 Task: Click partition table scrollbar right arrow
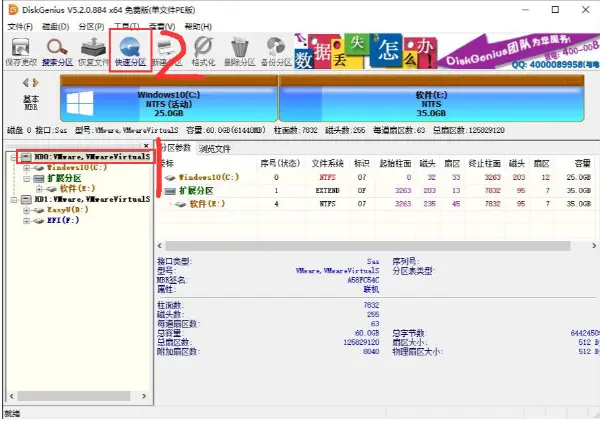click(594, 246)
